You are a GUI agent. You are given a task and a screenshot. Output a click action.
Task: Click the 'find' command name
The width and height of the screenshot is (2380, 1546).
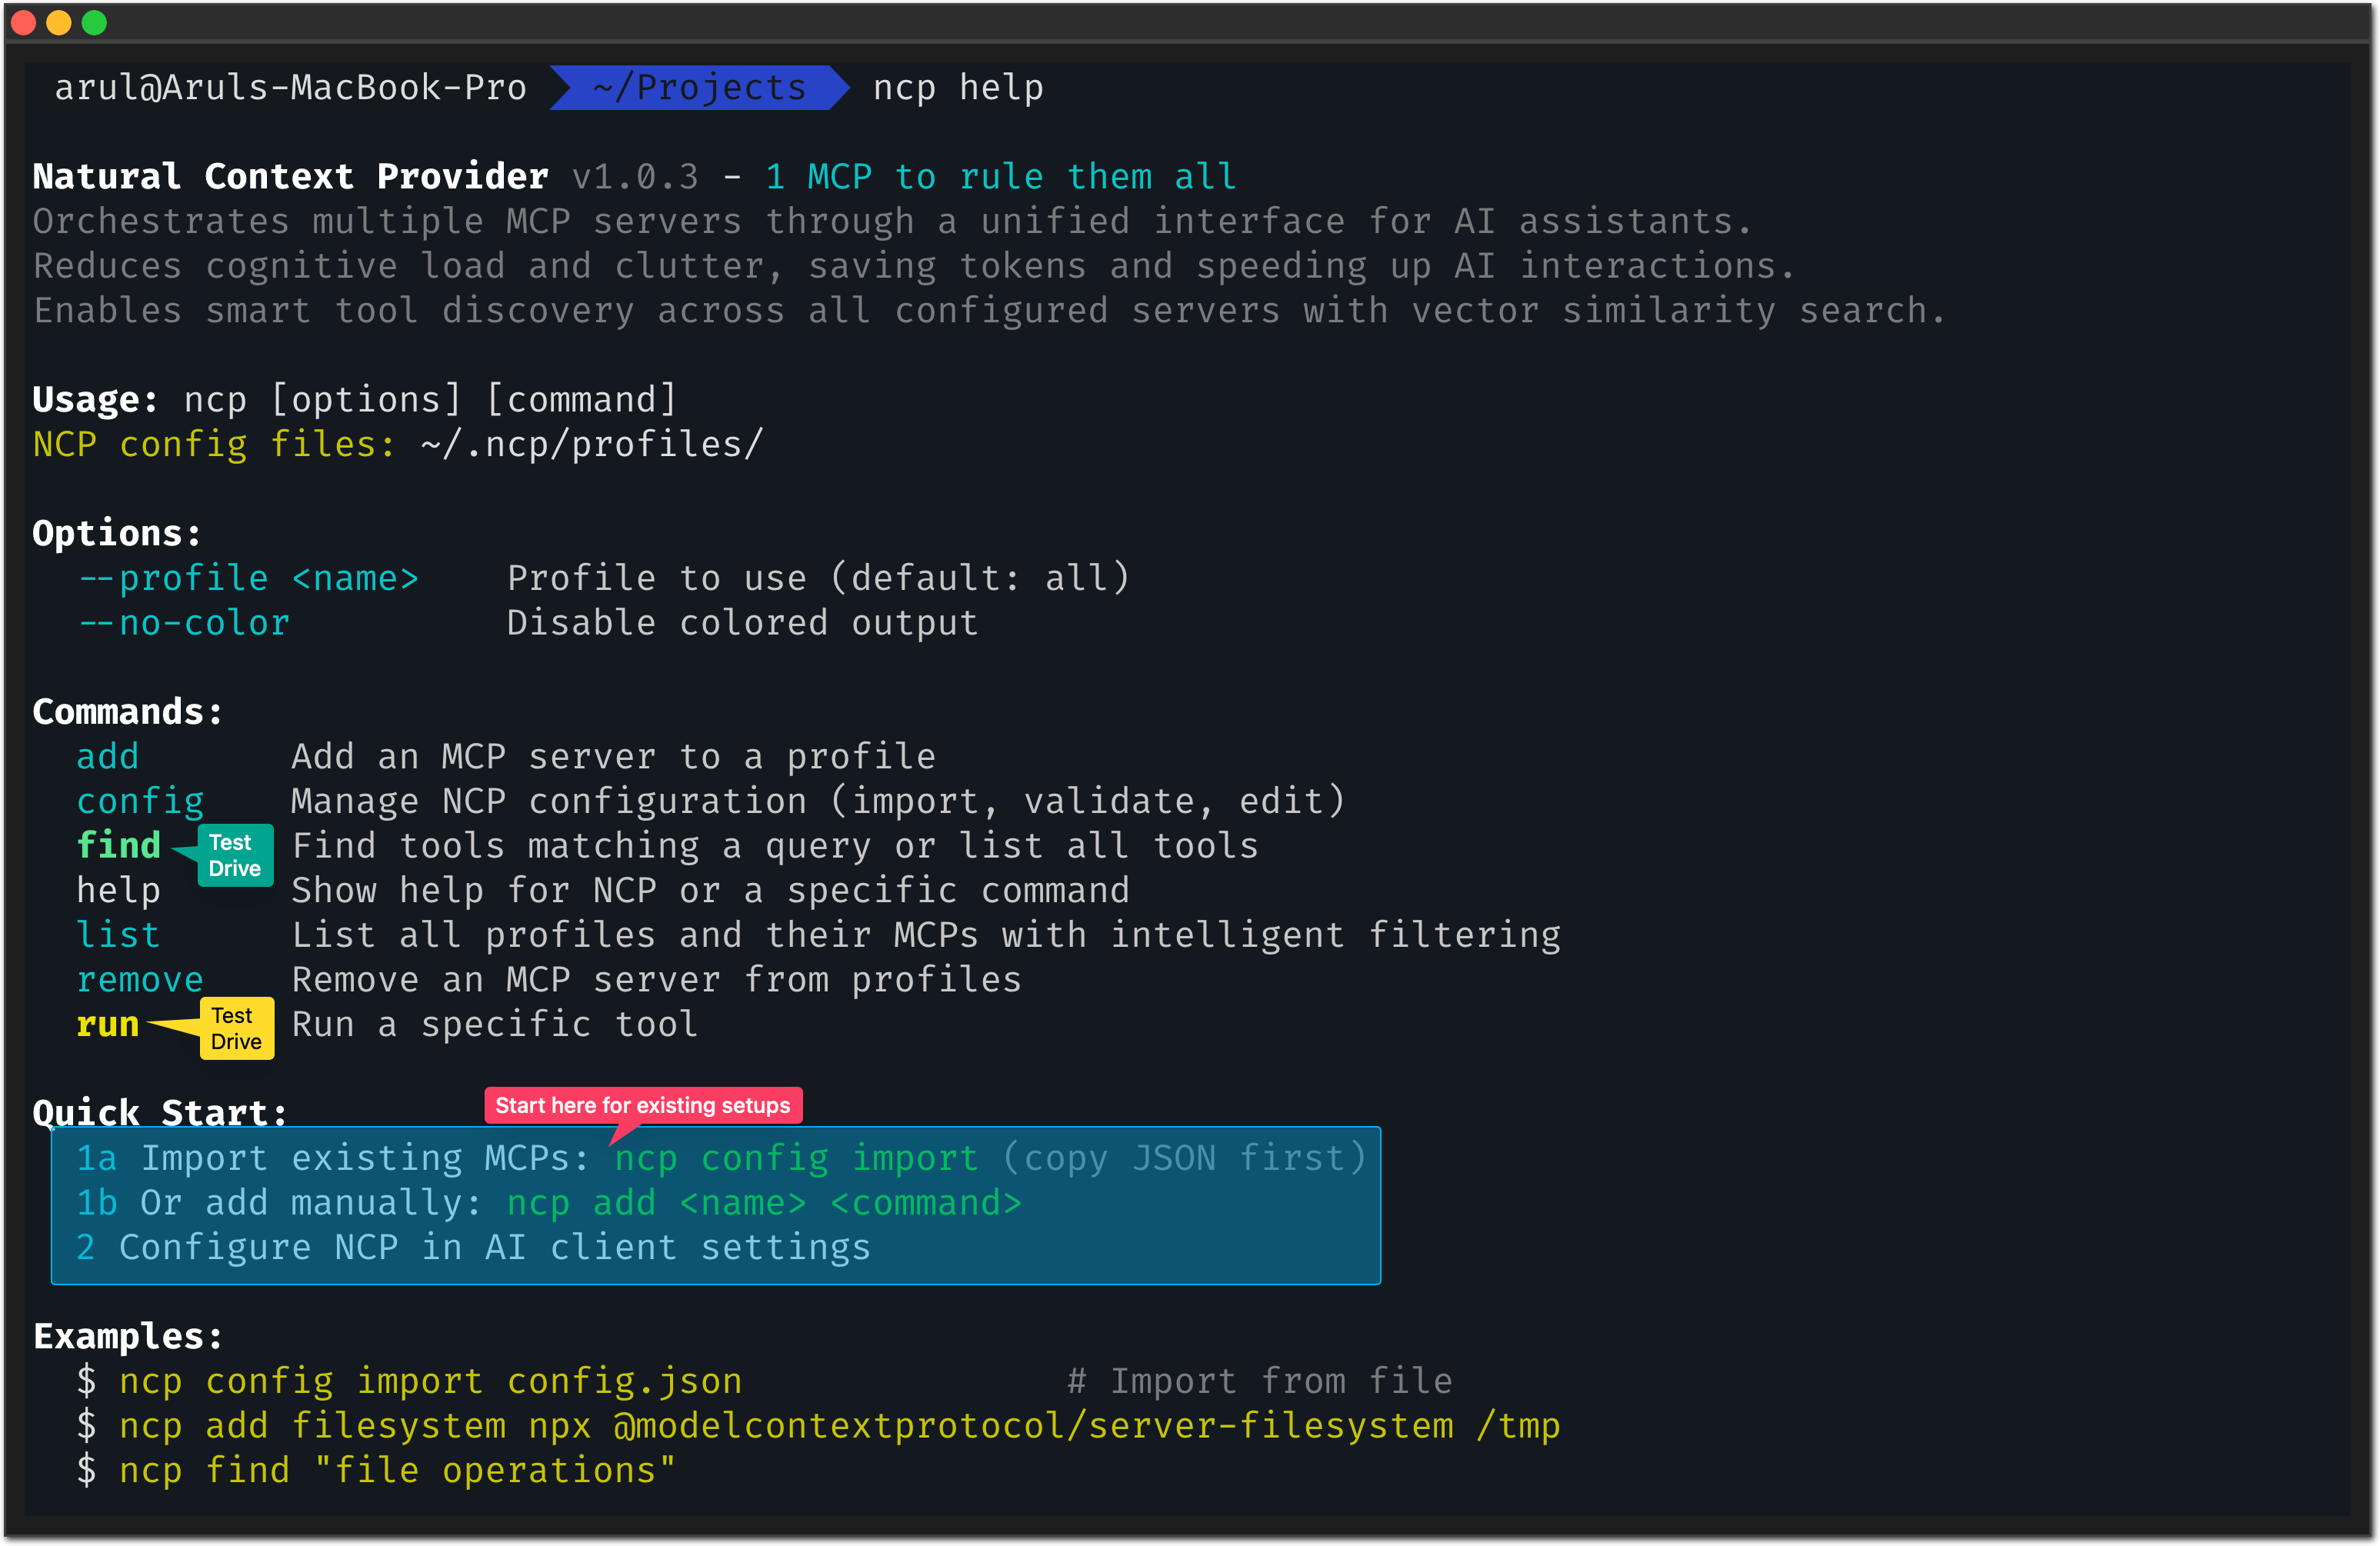tap(119, 846)
